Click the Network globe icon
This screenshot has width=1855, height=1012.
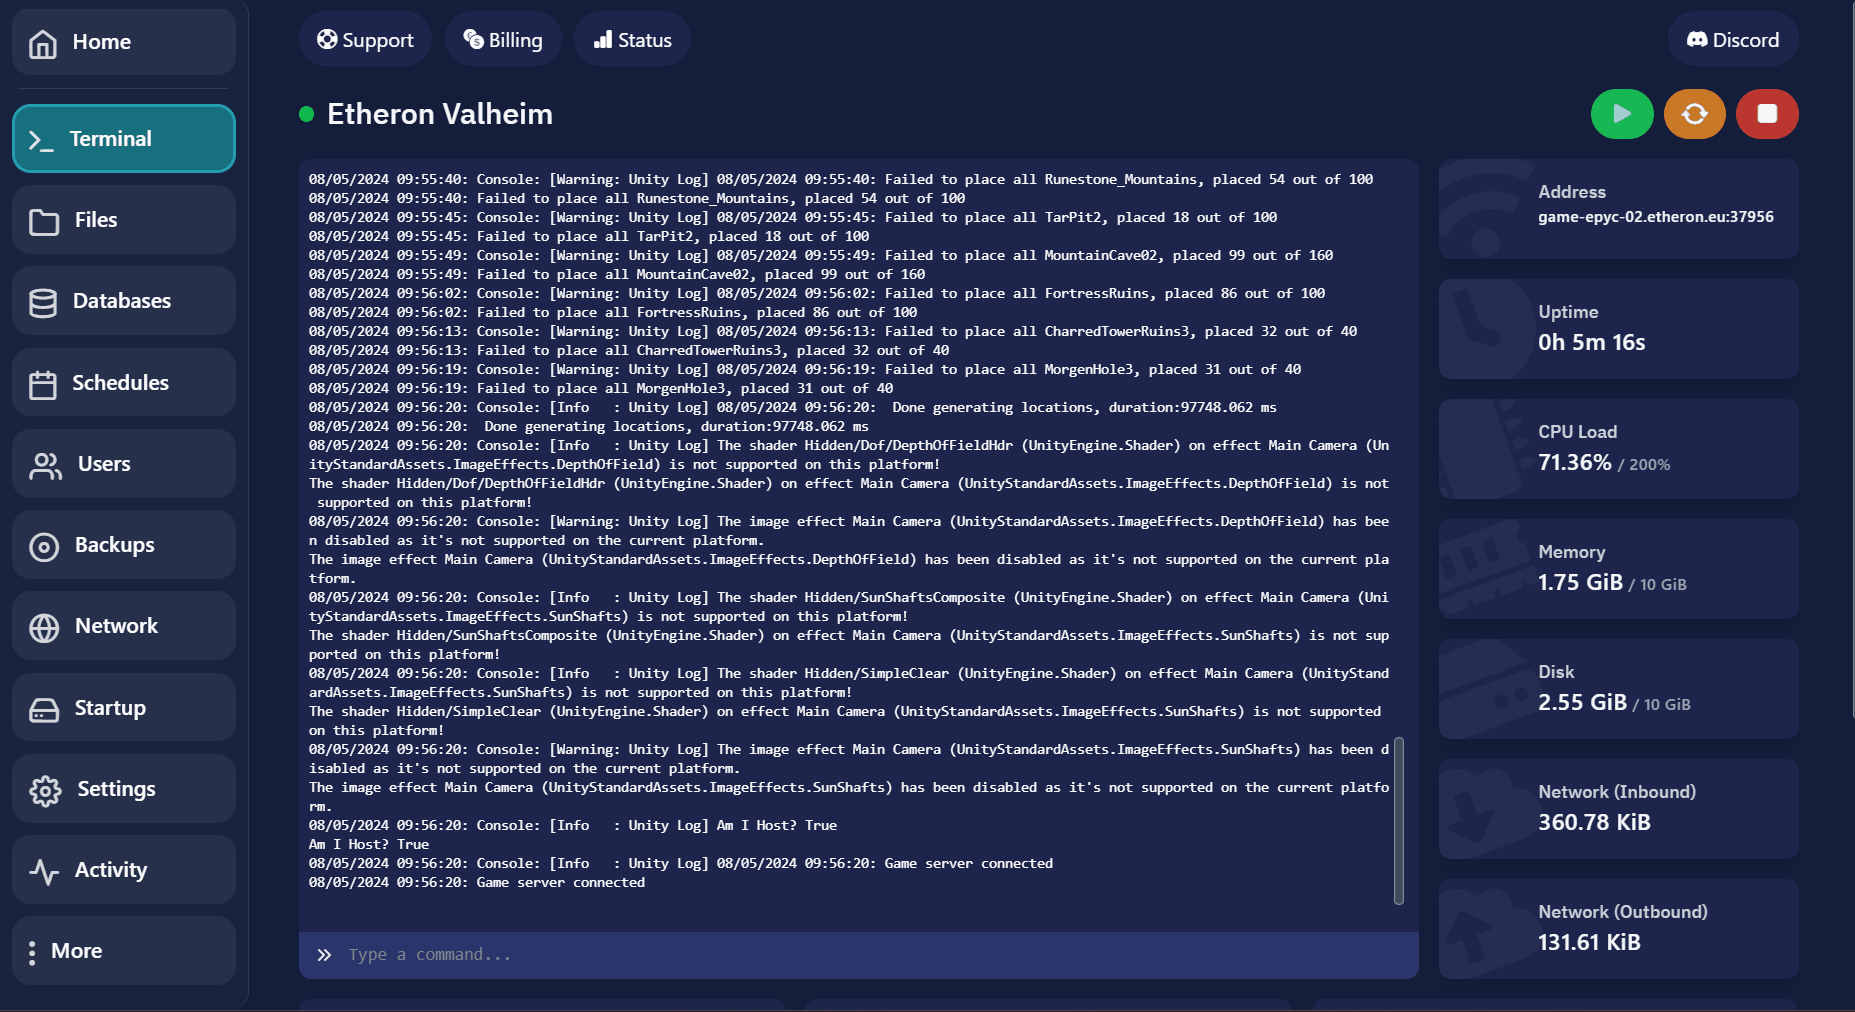click(x=44, y=627)
